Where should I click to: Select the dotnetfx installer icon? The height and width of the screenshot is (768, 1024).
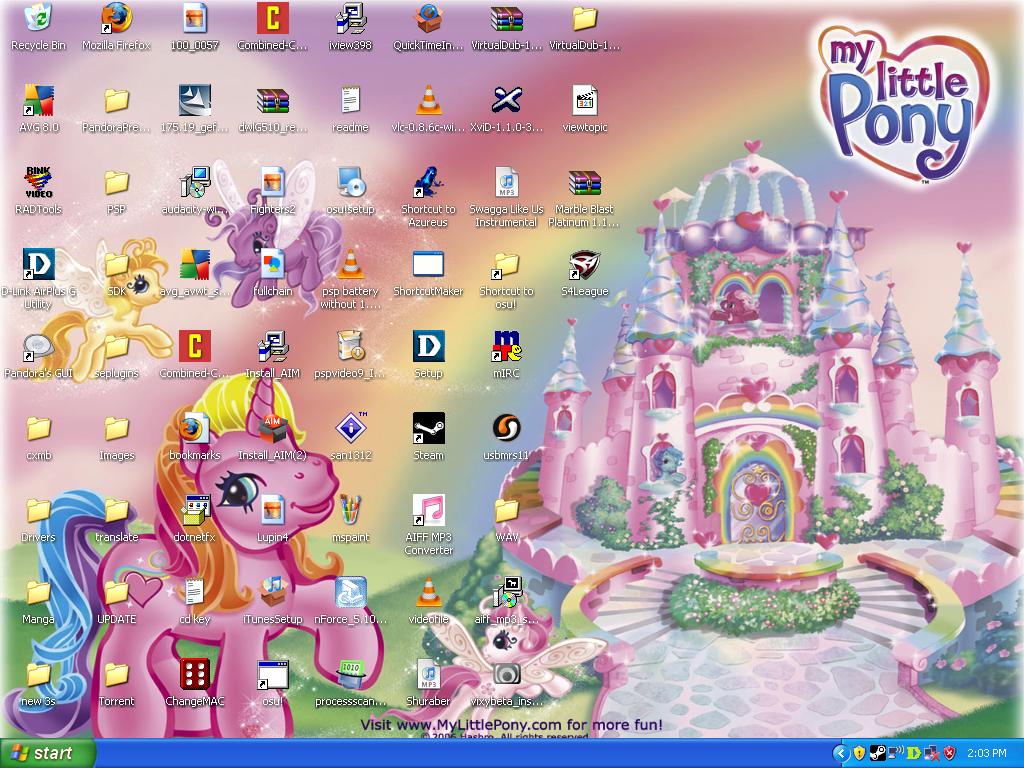195,511
